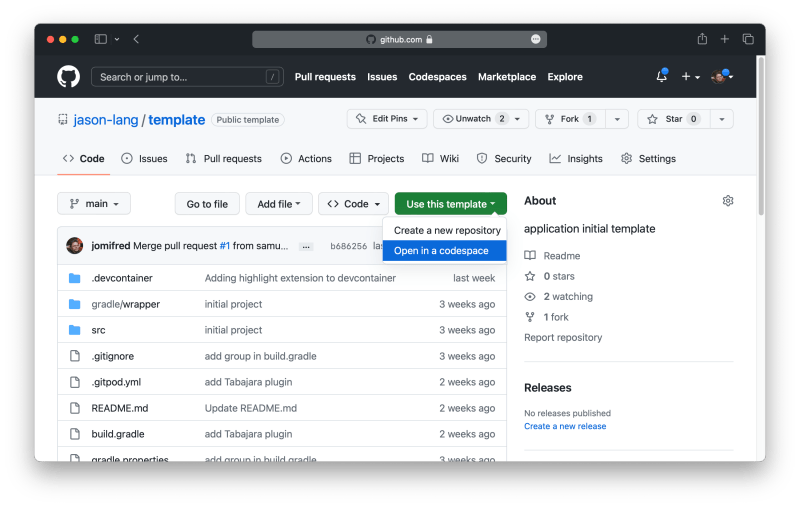Edit About details gear icon

point(728,201)
